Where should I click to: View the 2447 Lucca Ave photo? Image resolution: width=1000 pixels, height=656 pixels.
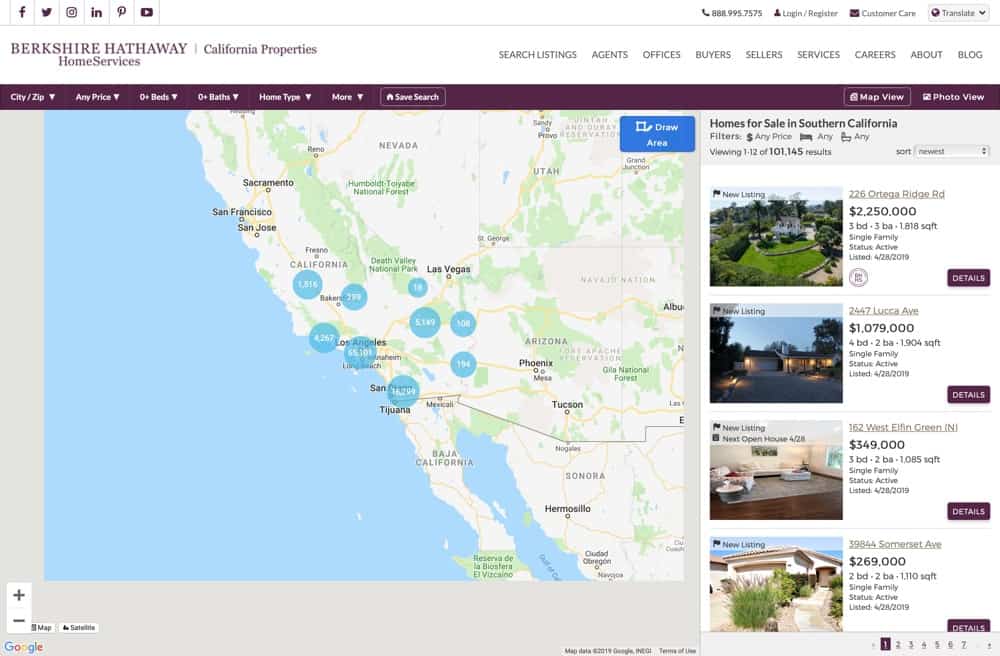[776, 353]
